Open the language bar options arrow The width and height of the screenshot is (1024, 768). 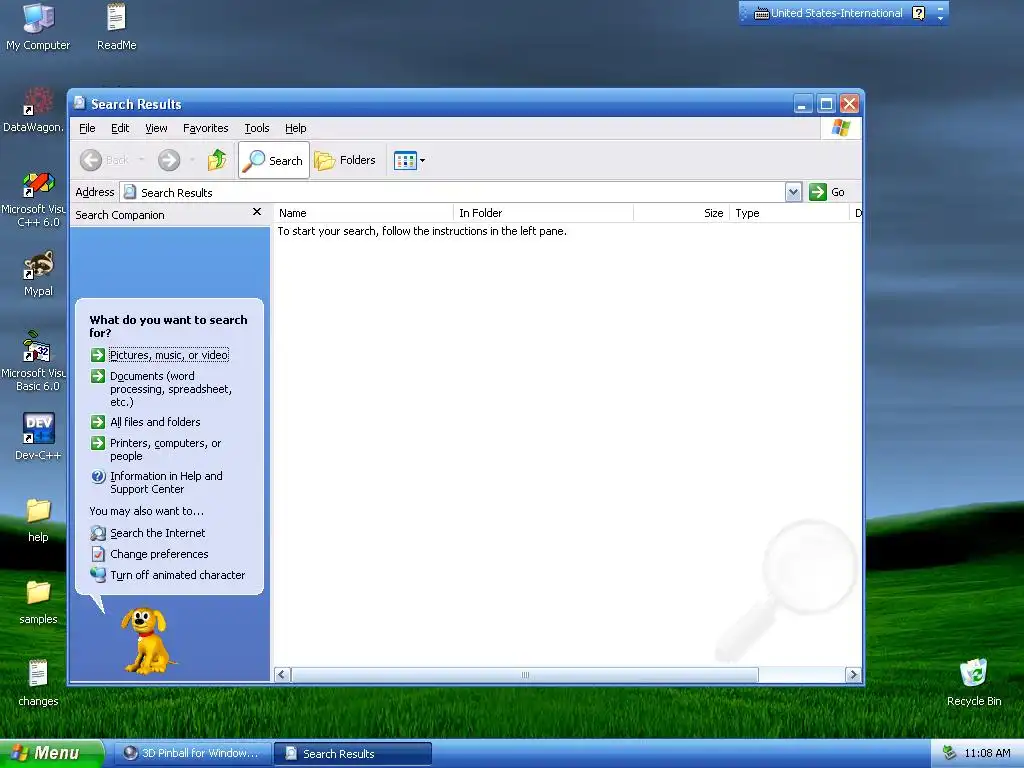(x=940, y=18)
